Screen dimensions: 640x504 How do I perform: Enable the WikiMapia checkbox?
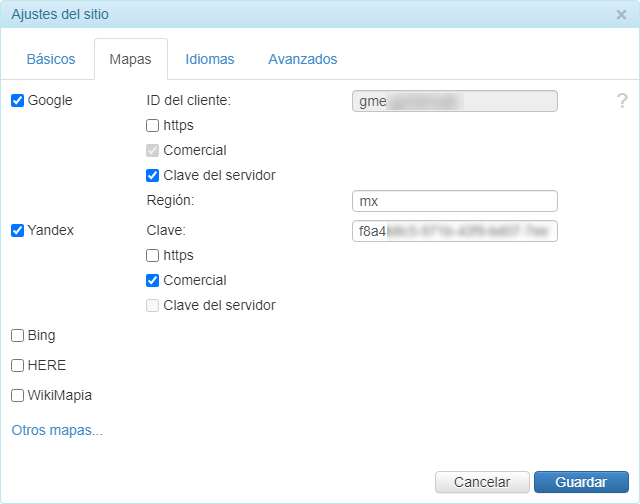click(18, 395)
